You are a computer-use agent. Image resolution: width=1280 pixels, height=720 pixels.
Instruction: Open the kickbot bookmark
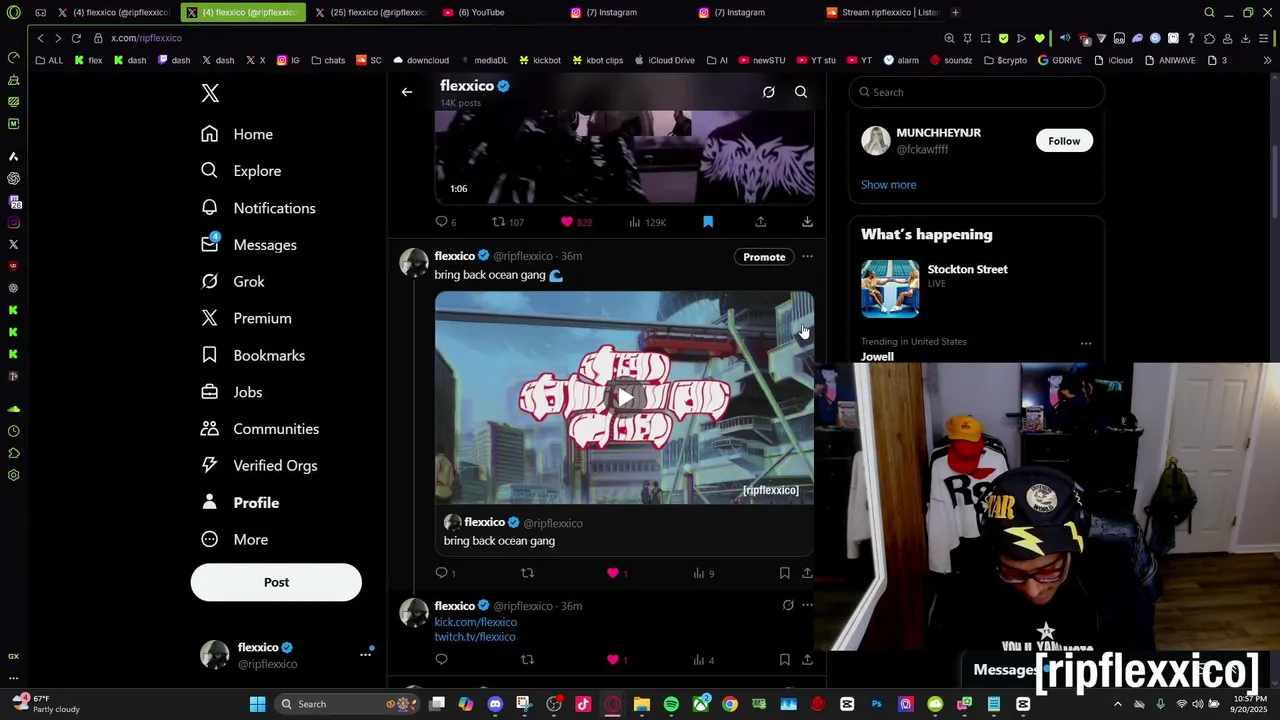click(540, 60)
